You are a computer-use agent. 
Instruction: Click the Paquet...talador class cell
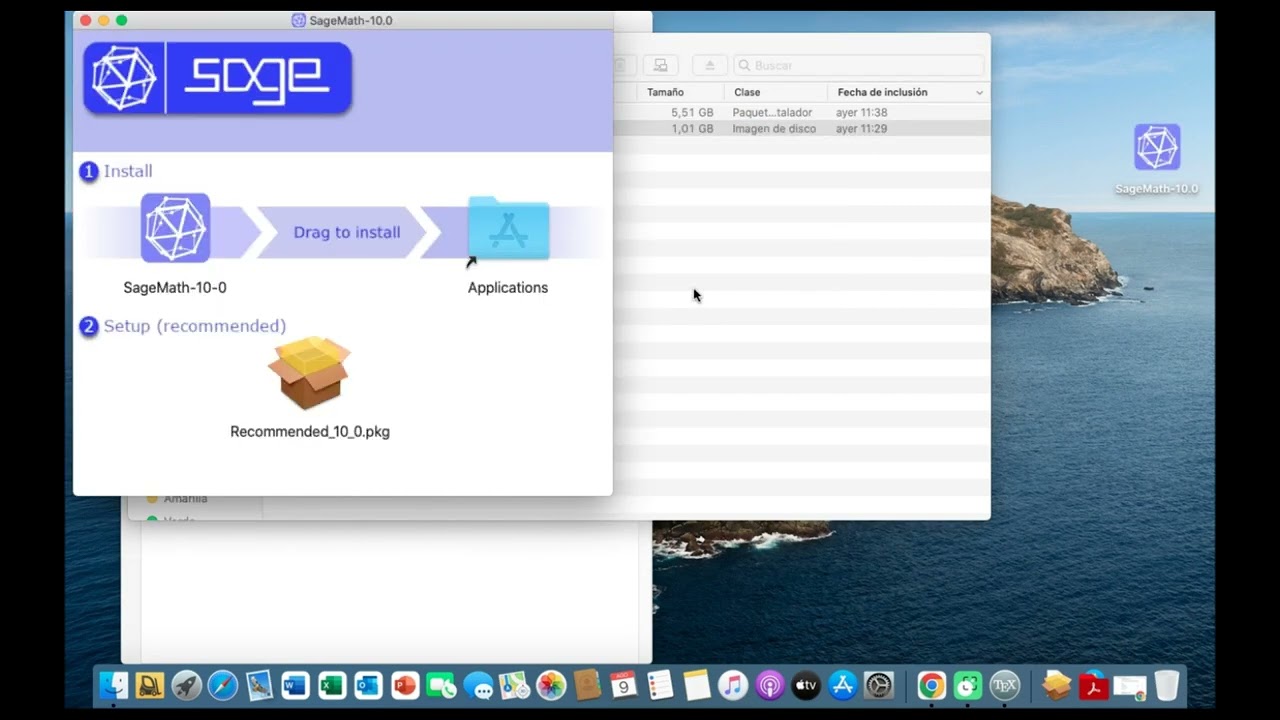pyautogui.click(x=772, y=113)
